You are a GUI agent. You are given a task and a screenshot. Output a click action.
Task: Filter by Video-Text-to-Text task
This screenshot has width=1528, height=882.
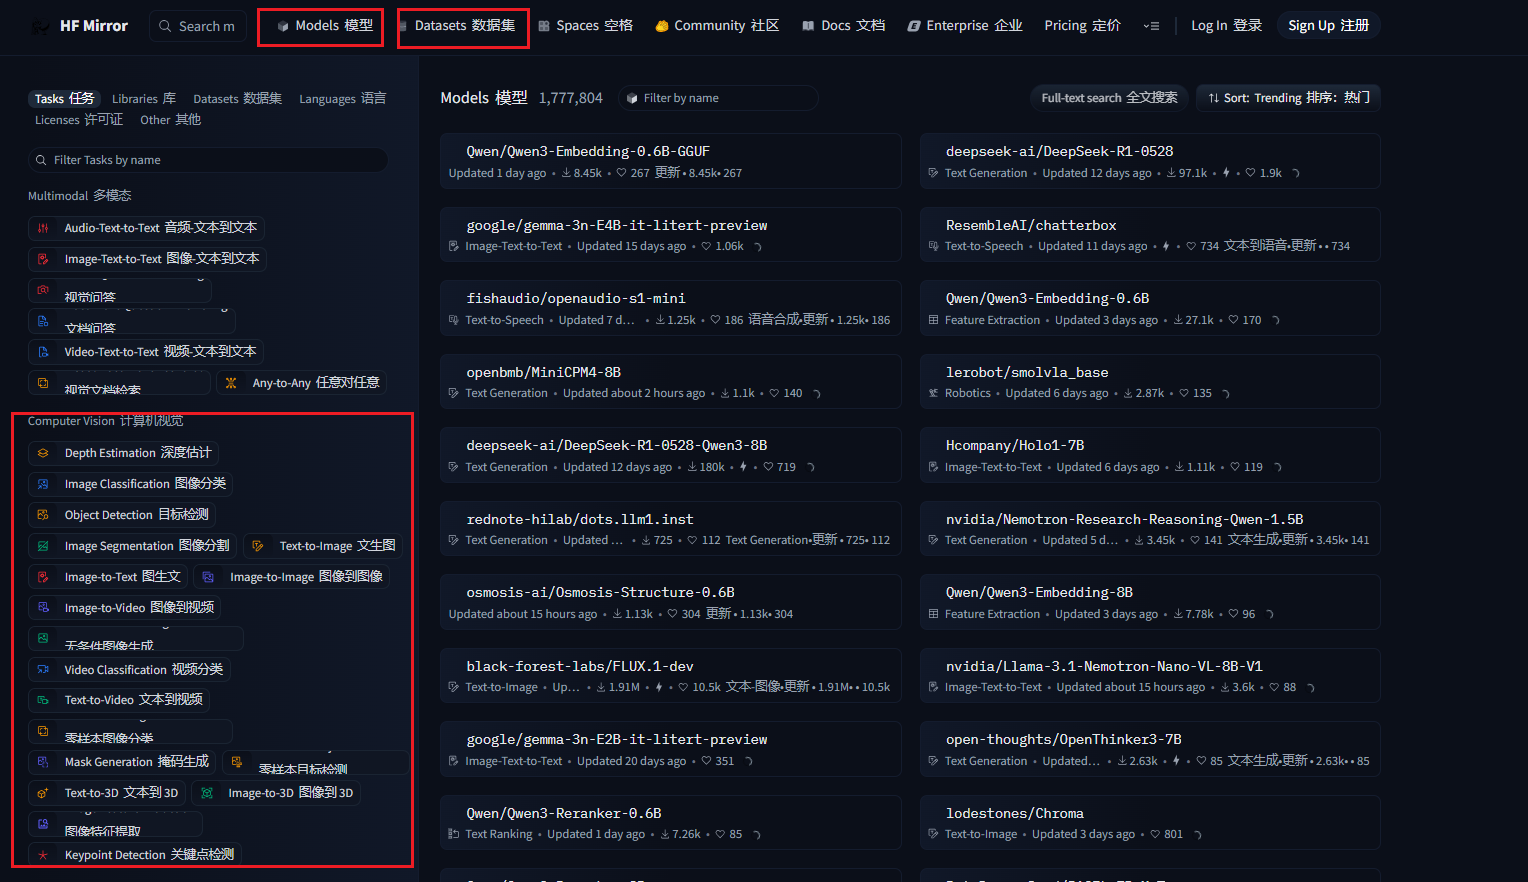coord(146,352)
